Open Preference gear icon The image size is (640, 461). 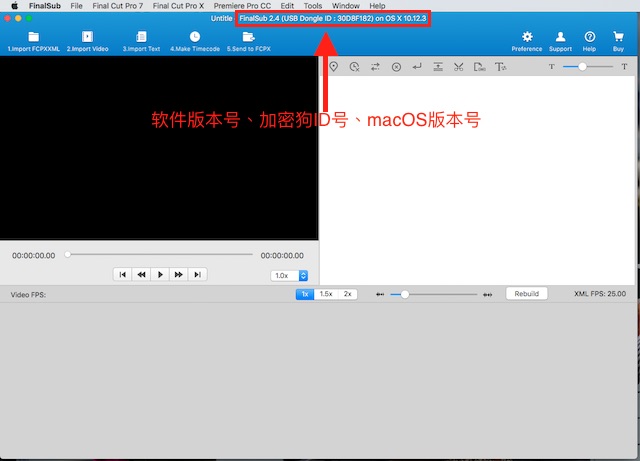point(527,37)
